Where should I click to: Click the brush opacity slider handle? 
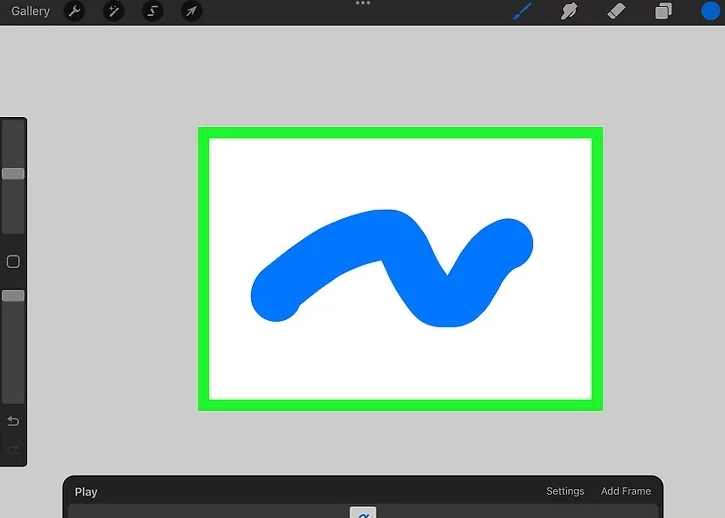(x=13, y=296)
